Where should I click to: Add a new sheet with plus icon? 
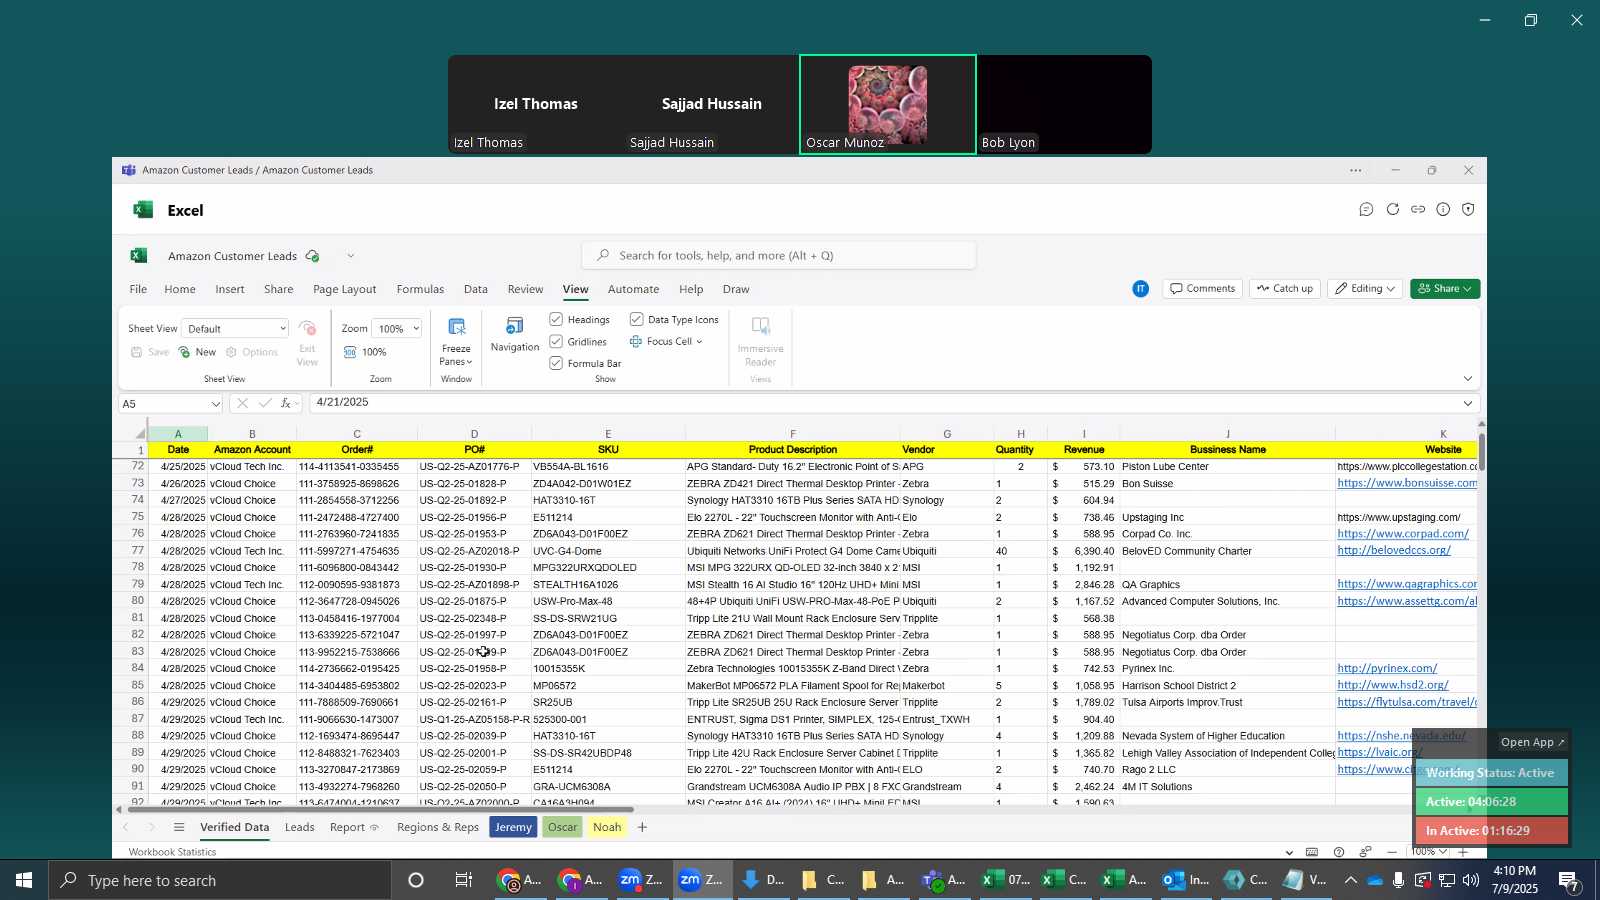click(642, 827)
